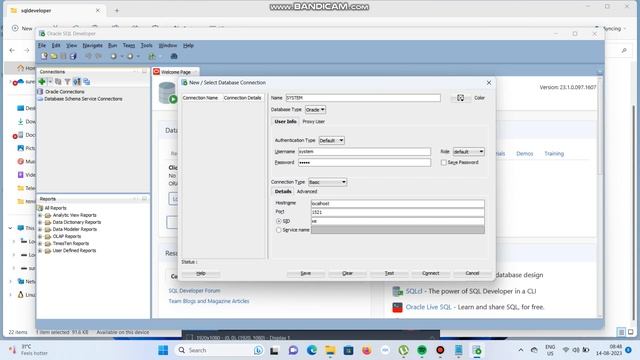This screenshot has height=360, width=640.
Task: Open File Explorer from taskbar
Action: pos(330,350)
